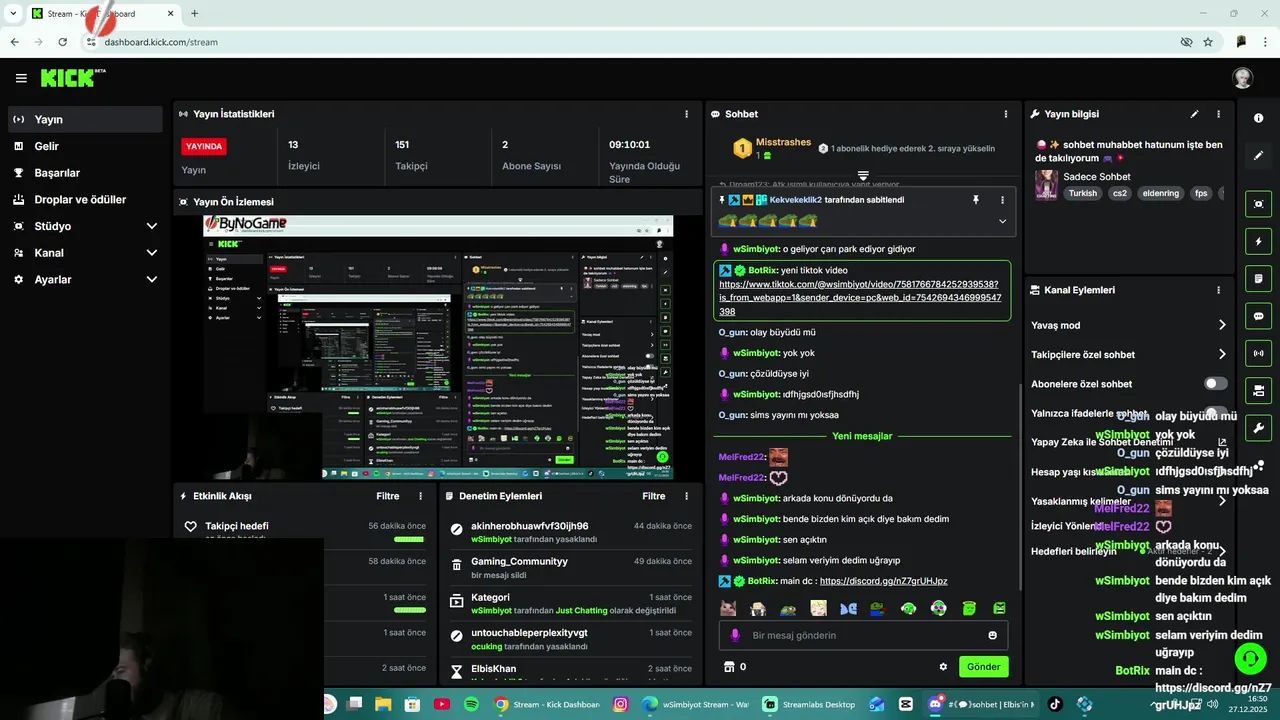Open the info icon in right sidebar
This screenshot has height=720, width=1280.
(1258, 118)
